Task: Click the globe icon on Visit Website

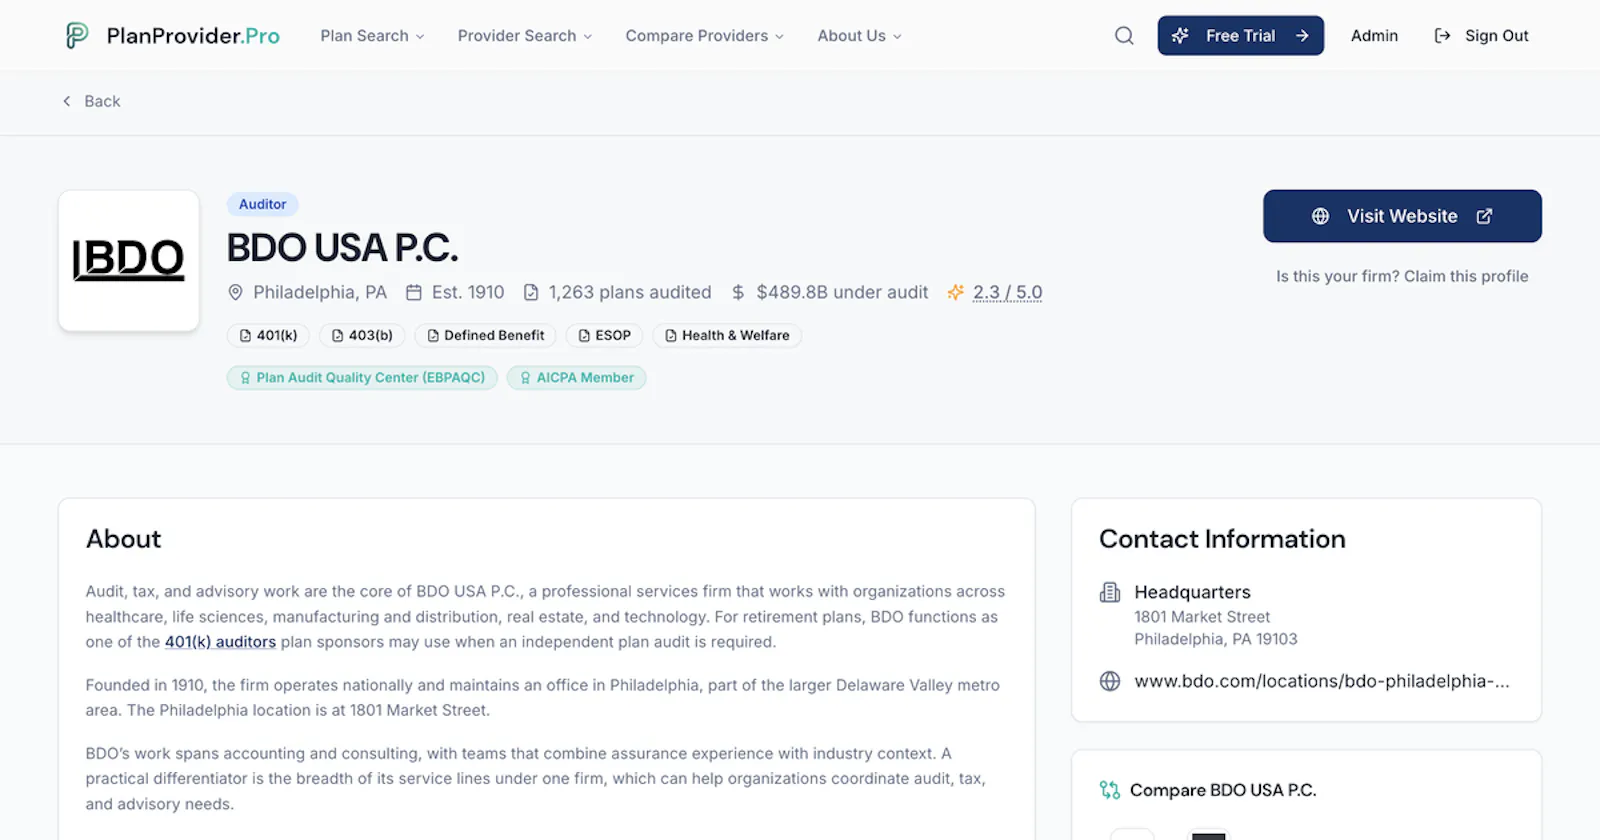Action: pos(1320,216)
